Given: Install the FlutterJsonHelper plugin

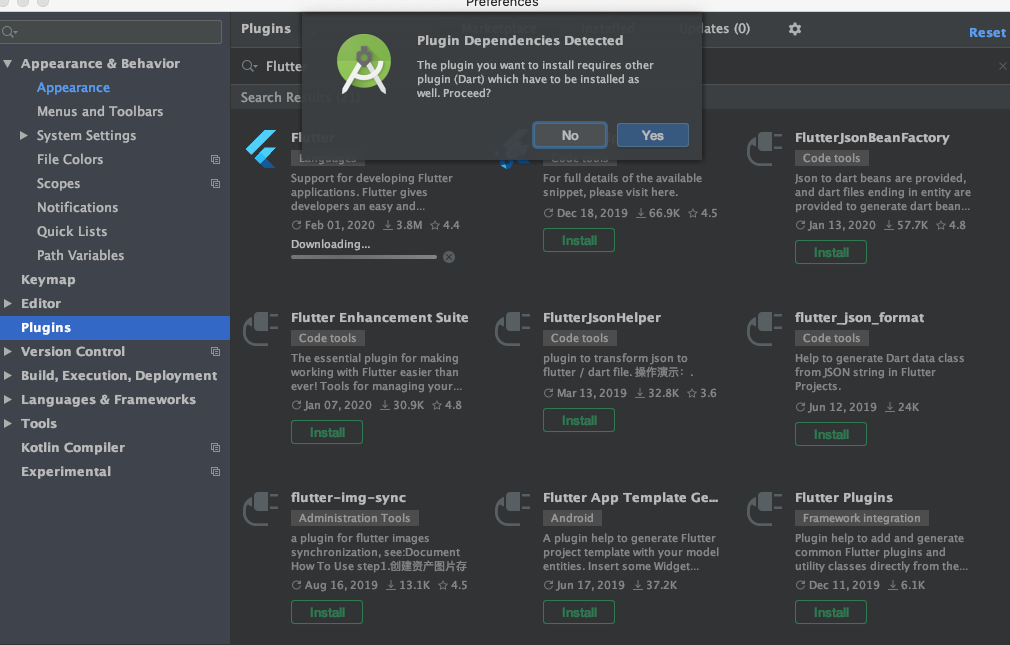Looking at the screenshot, I should click(578, 420).
